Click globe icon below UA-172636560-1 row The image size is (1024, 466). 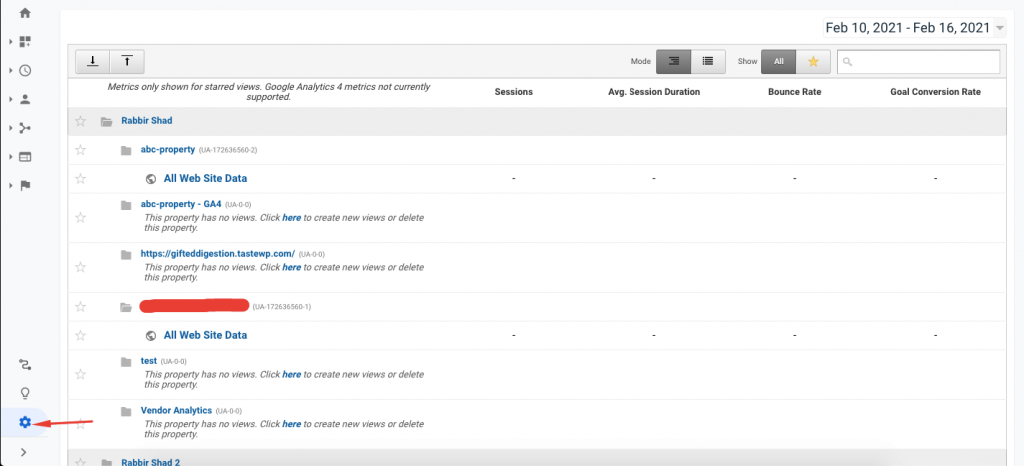pyautogui.click(x=151, y=335)
